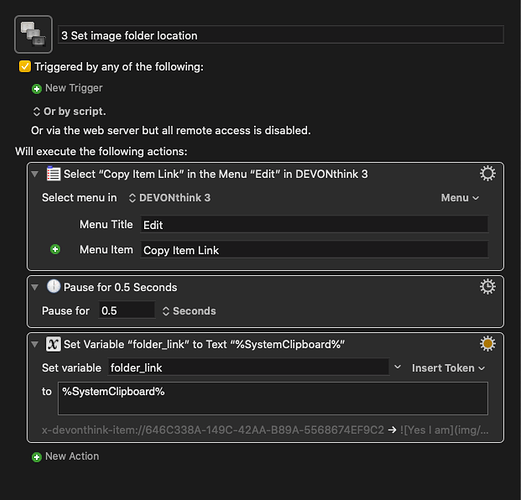
Task: Click the Pause for 0.5 value field
Action: click(x=127, y=310)
